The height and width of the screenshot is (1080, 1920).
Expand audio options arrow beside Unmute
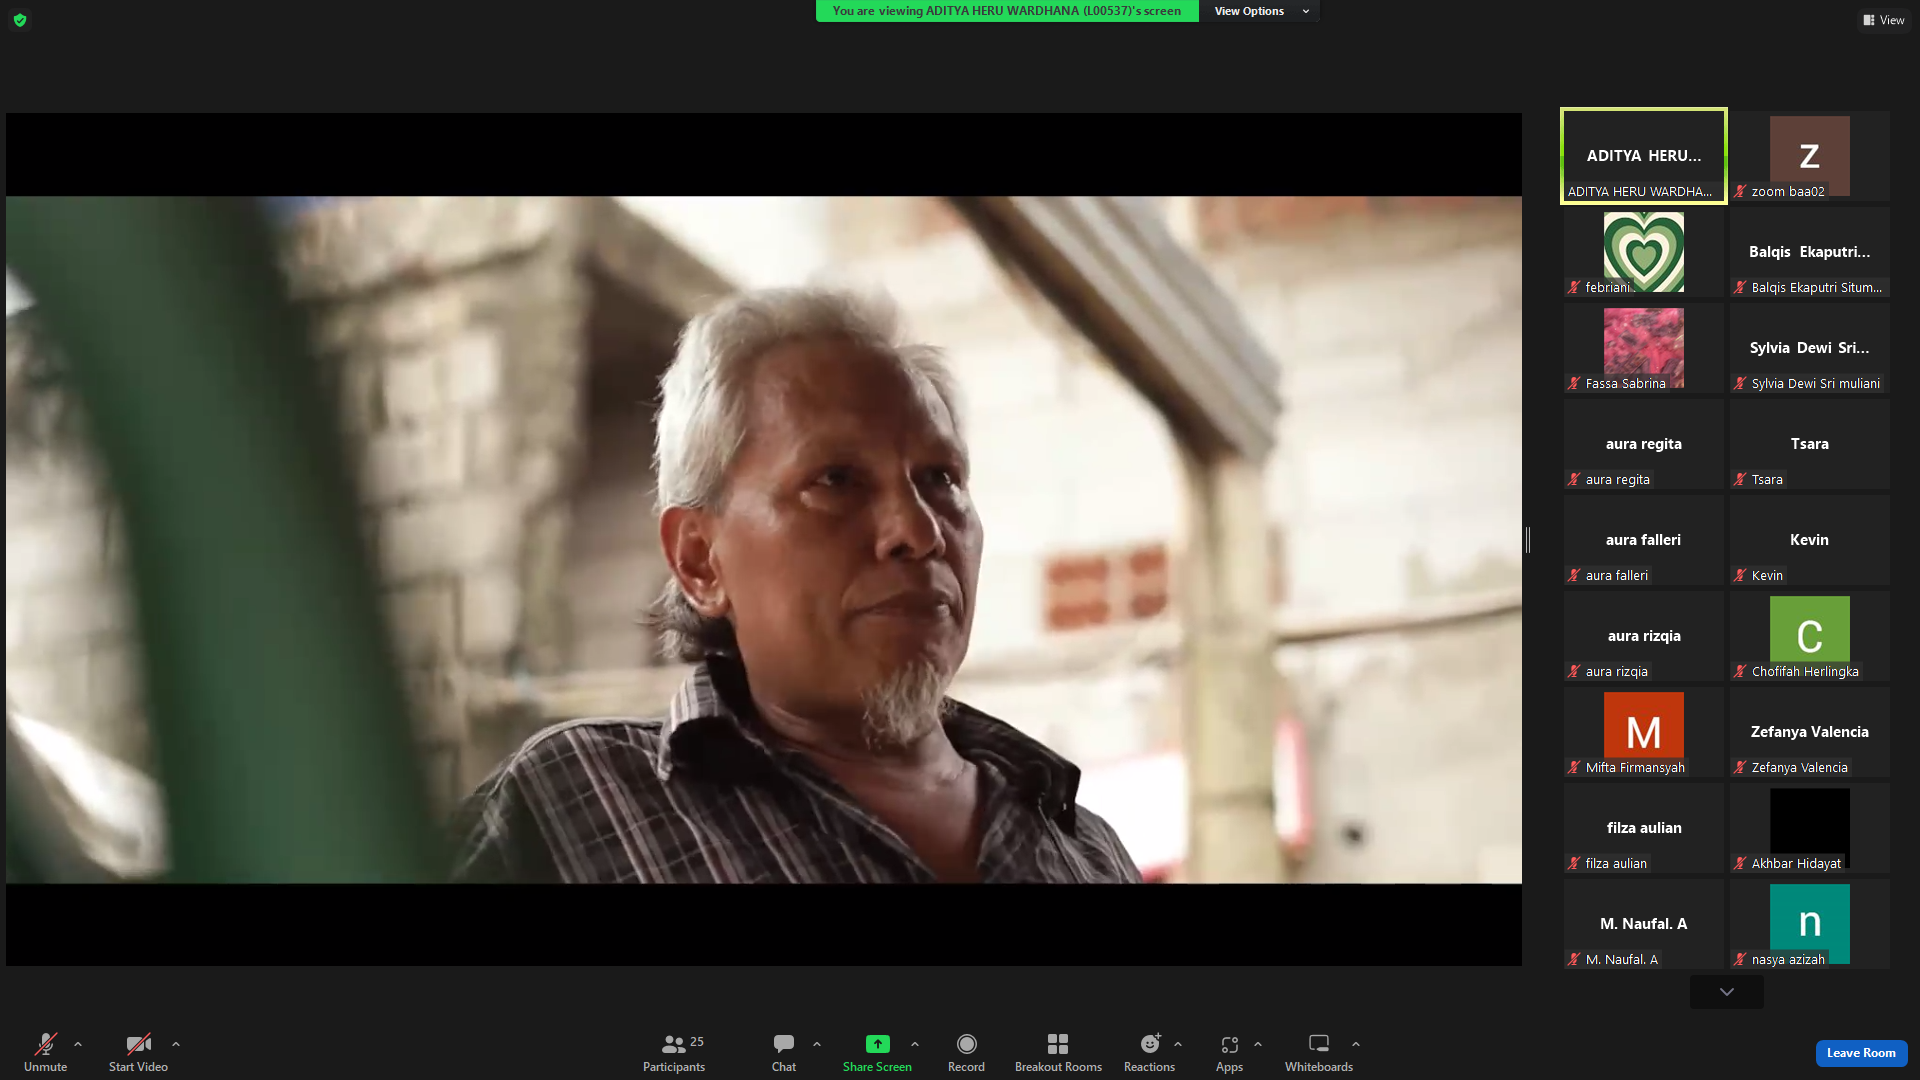click(78, 1044)
